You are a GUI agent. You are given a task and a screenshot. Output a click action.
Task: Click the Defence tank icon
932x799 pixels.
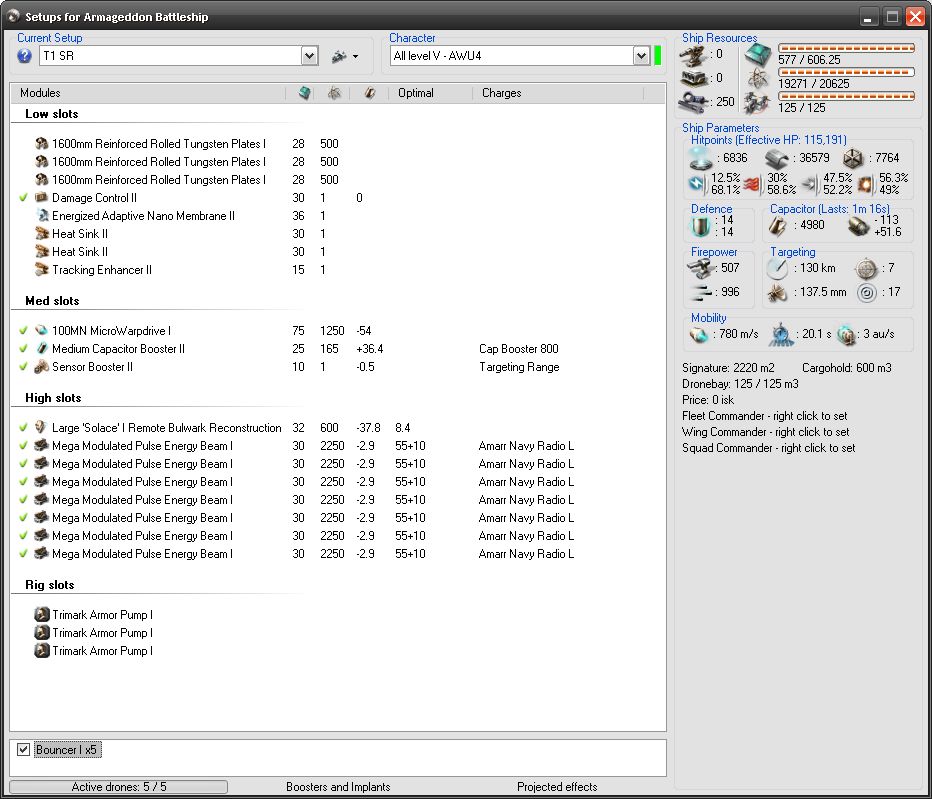(x=701, y=226)
